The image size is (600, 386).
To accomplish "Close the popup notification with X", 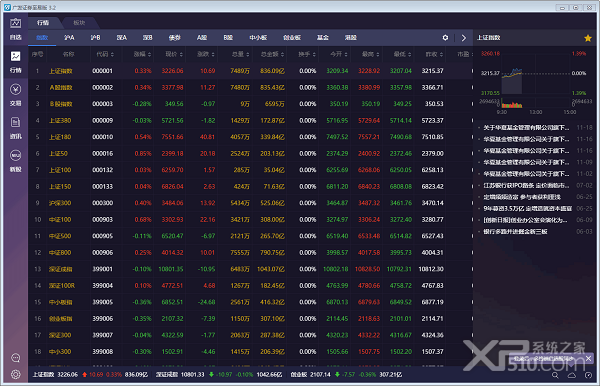I will click(x=589, y=358).
